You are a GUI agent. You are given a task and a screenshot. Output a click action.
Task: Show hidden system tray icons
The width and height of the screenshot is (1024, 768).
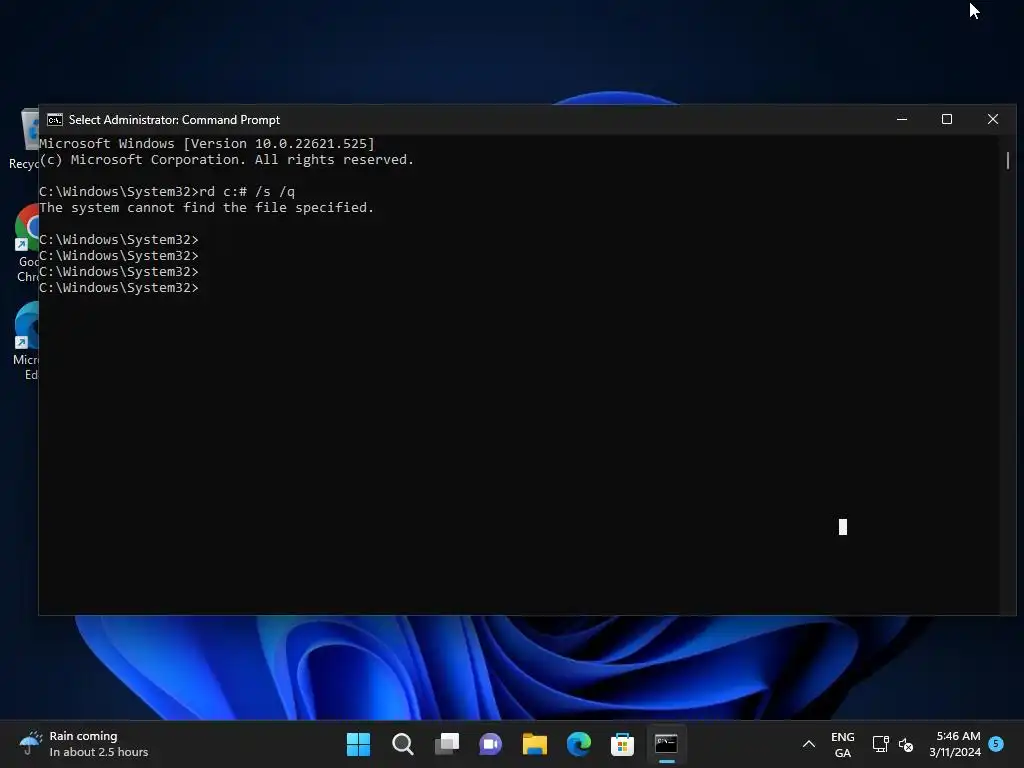coord(808,744)
